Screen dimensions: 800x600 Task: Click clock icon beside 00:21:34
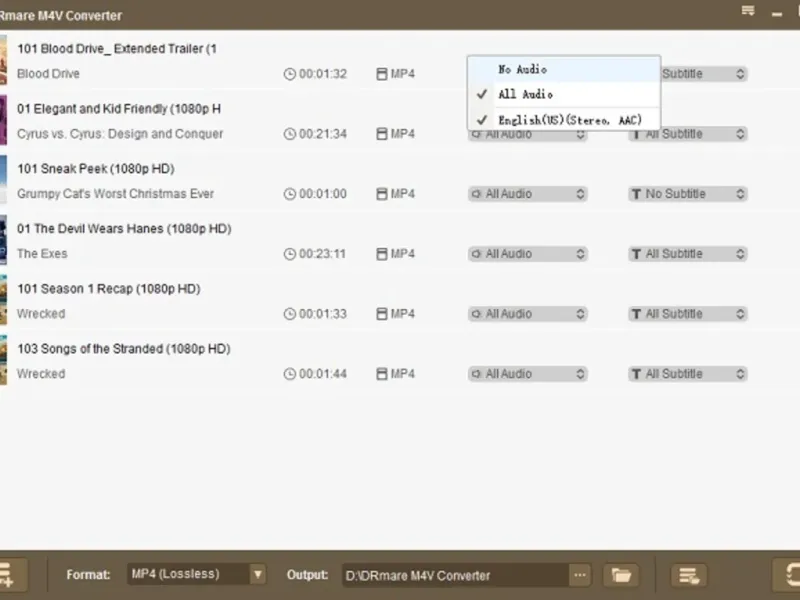pos(290,134)
